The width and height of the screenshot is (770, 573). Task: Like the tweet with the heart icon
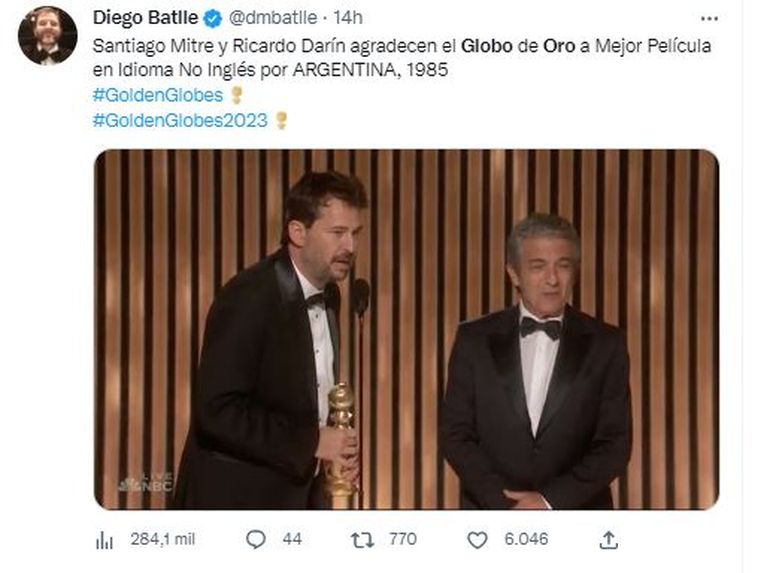(x=477, y=540)
